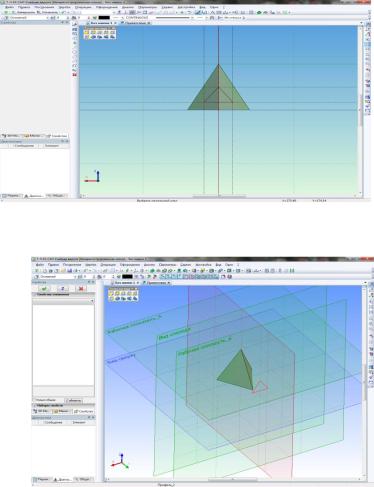Open the Операции menu in lower window

[108, 265]
